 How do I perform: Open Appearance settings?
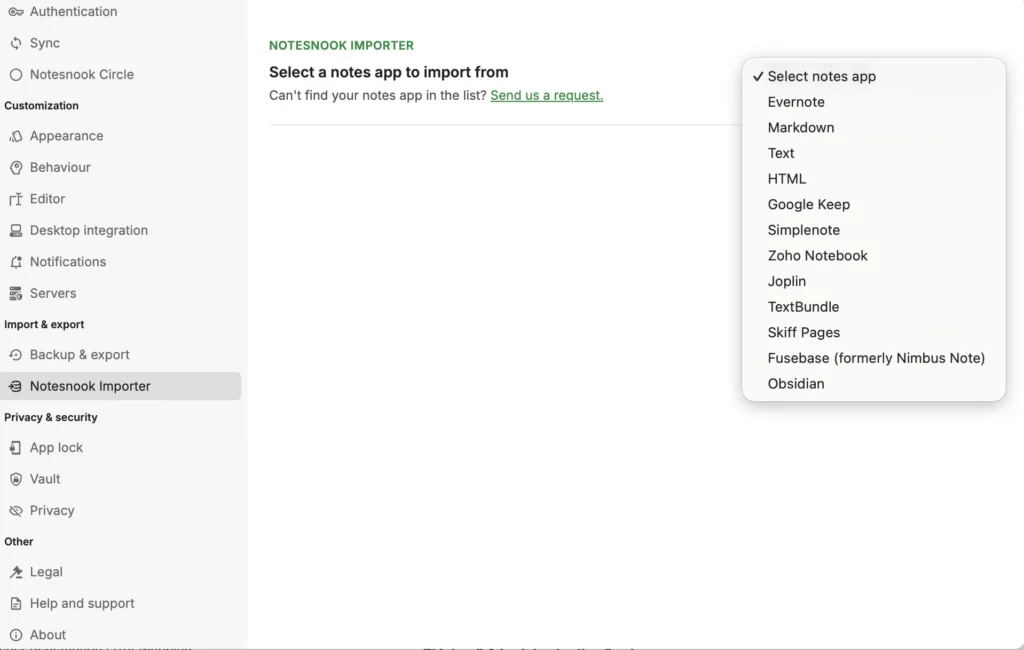(x=121, y=136)
